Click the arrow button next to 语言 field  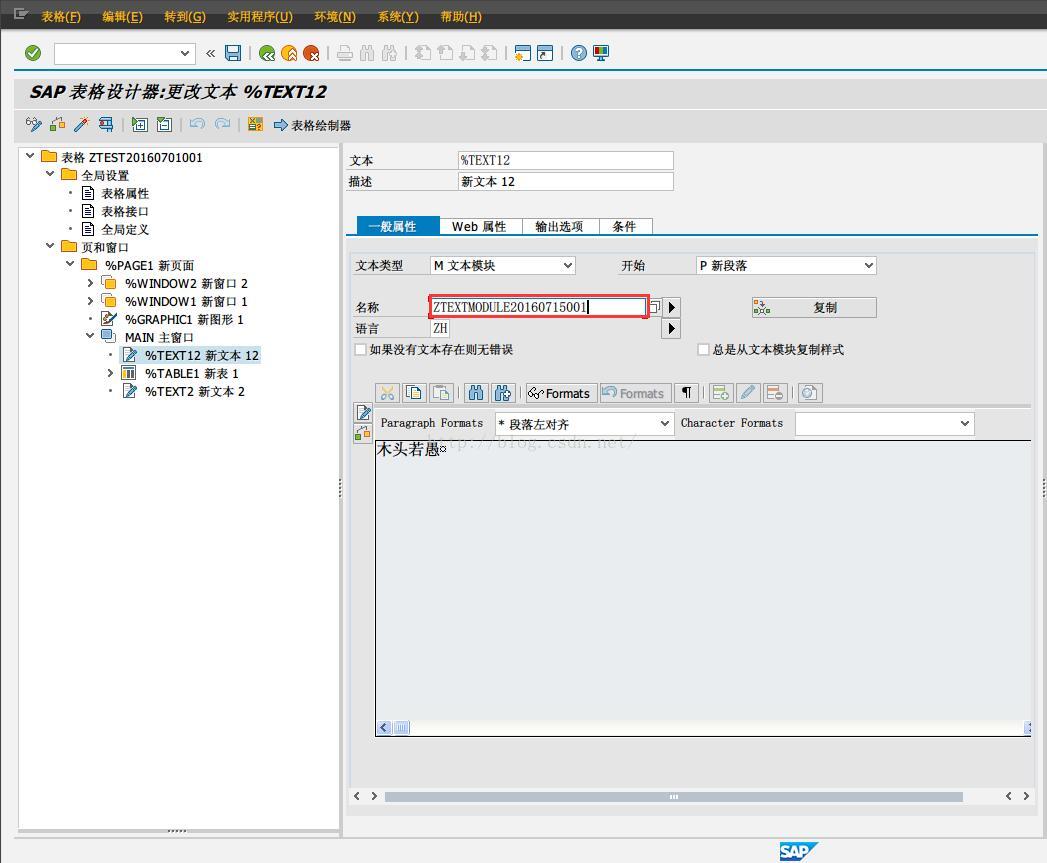pos(671,329)
